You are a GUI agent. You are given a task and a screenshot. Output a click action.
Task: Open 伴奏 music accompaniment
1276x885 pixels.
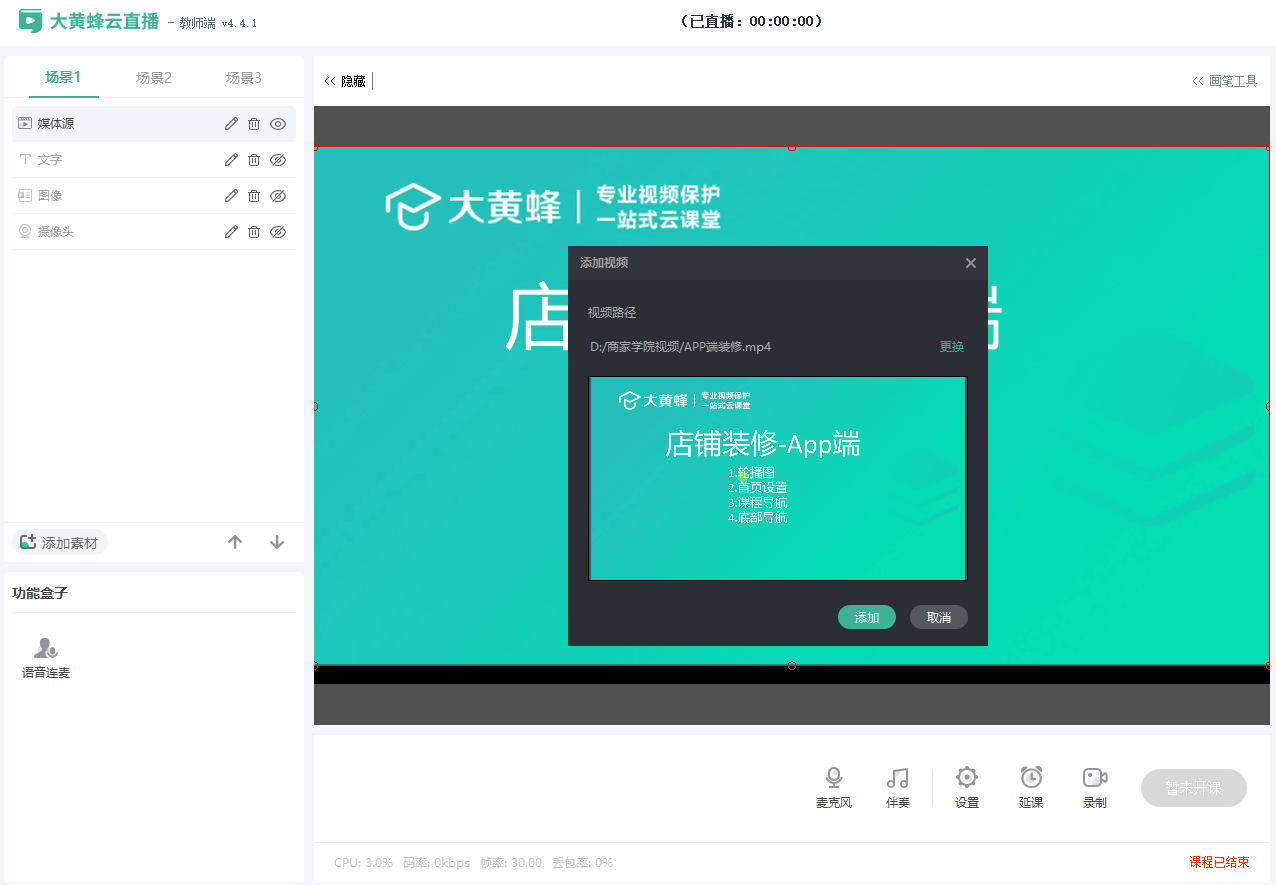[898, 788]
